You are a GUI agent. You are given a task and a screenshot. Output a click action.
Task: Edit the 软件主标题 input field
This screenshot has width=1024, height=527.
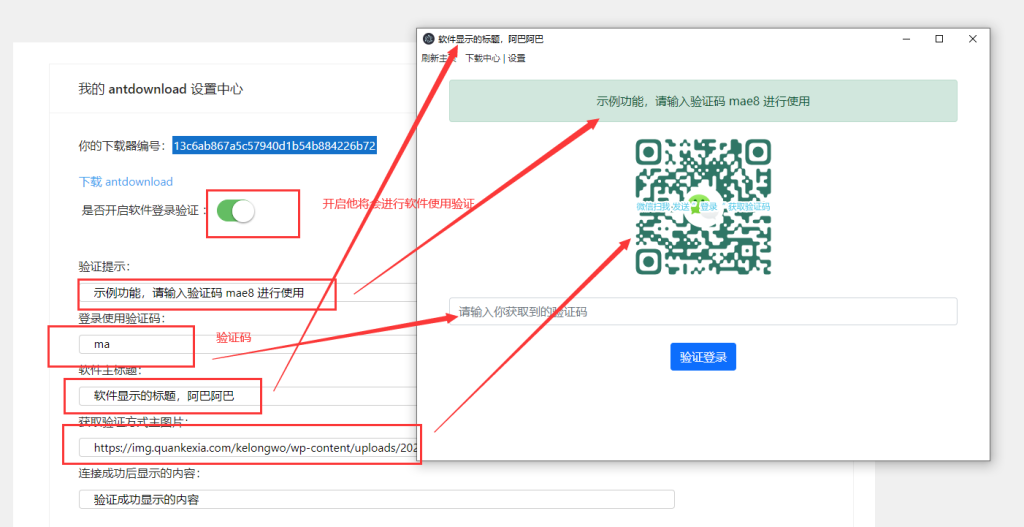[x=247, y=396]
